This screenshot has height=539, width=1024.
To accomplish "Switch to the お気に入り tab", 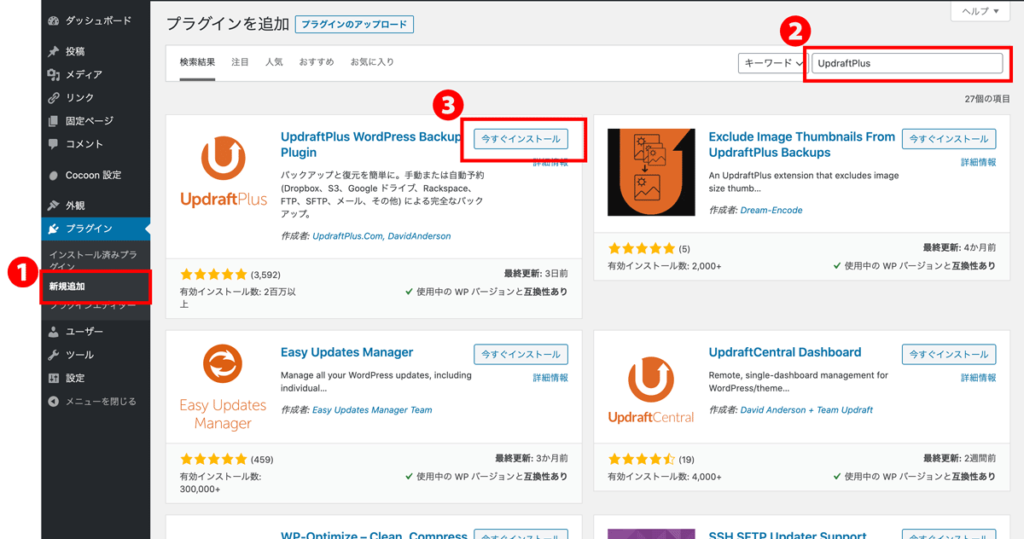I will (x=372, y=62).
